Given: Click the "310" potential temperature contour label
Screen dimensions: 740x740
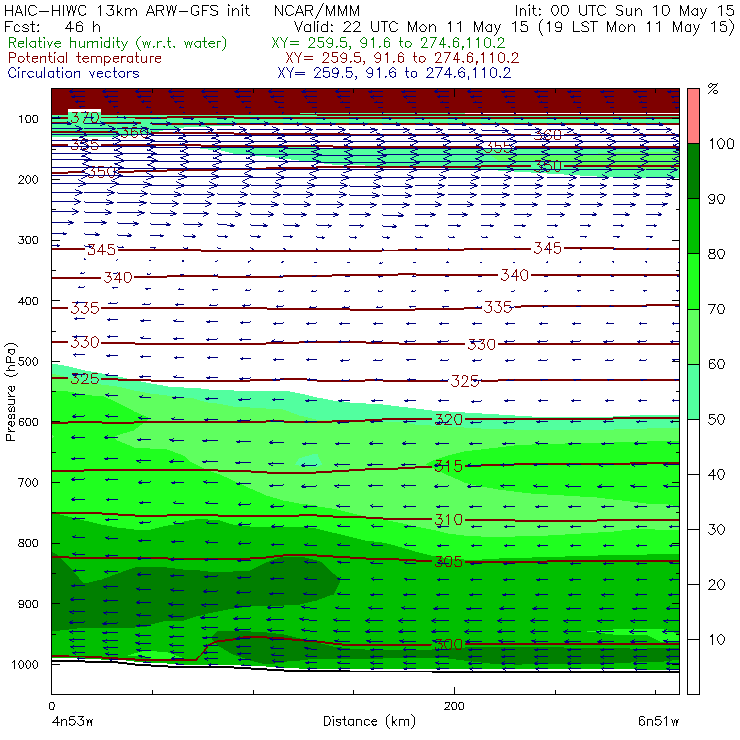Looking at the screenshot, I should (448, 520).
